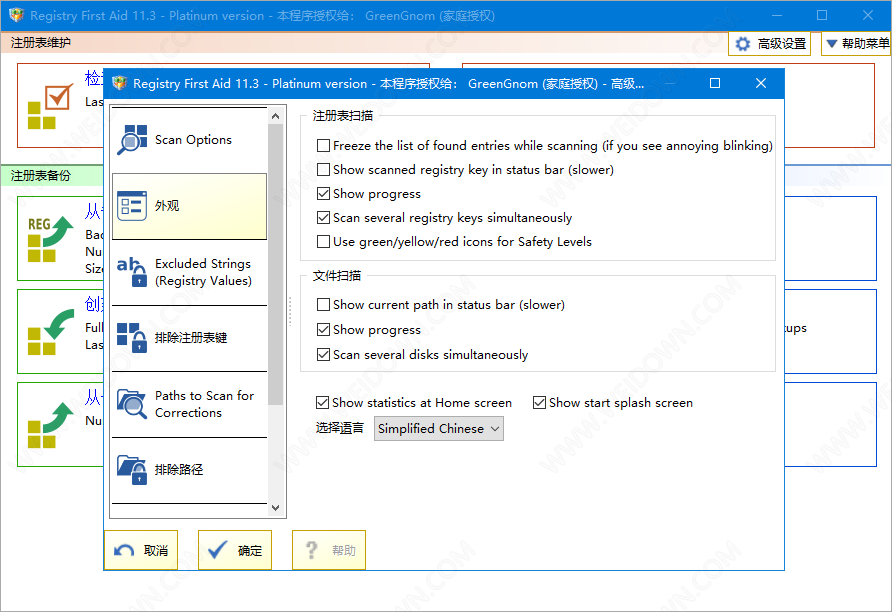Image resolution: width=892 pixels, height=612 pixels.
Task: Click the 外观 appearance list icon
Action: (x=132, y=206)
